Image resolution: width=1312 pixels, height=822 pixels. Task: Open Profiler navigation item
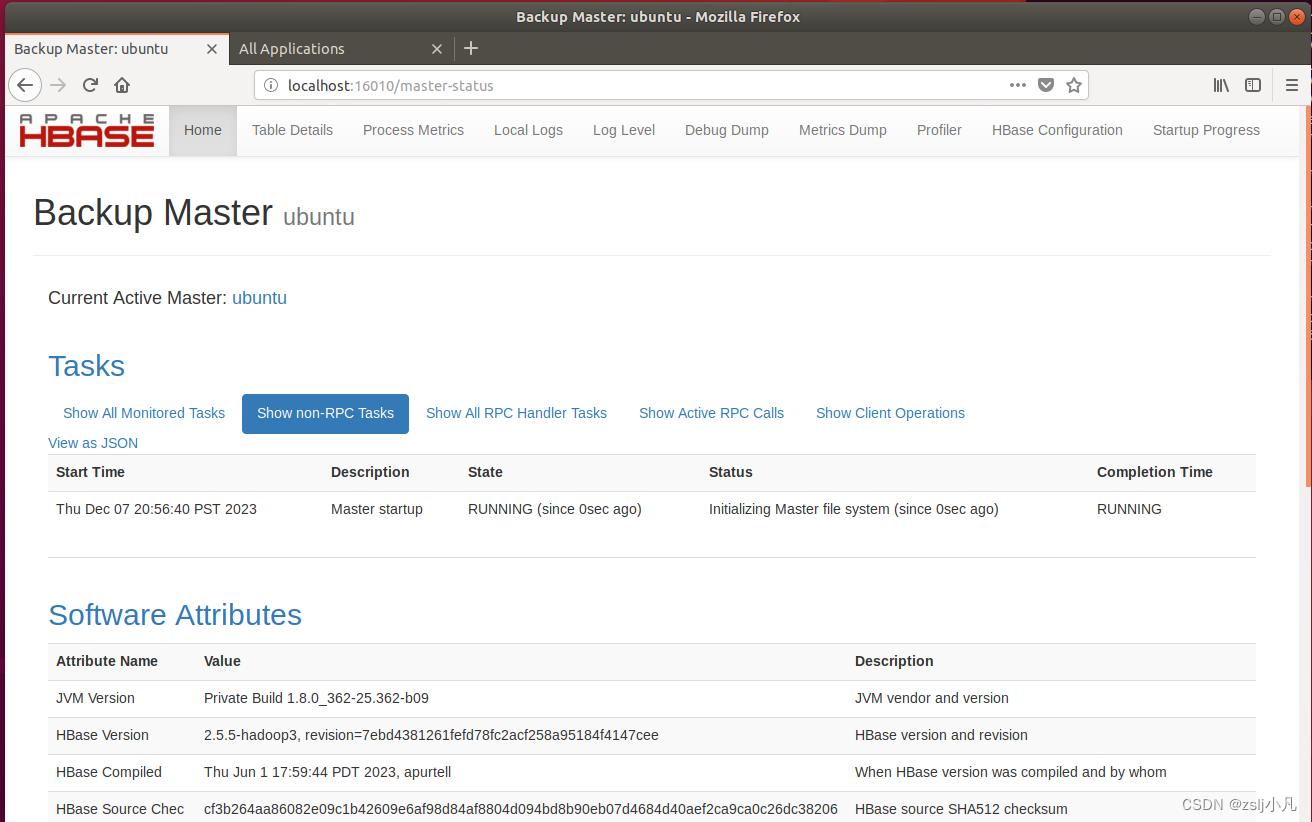939,130
